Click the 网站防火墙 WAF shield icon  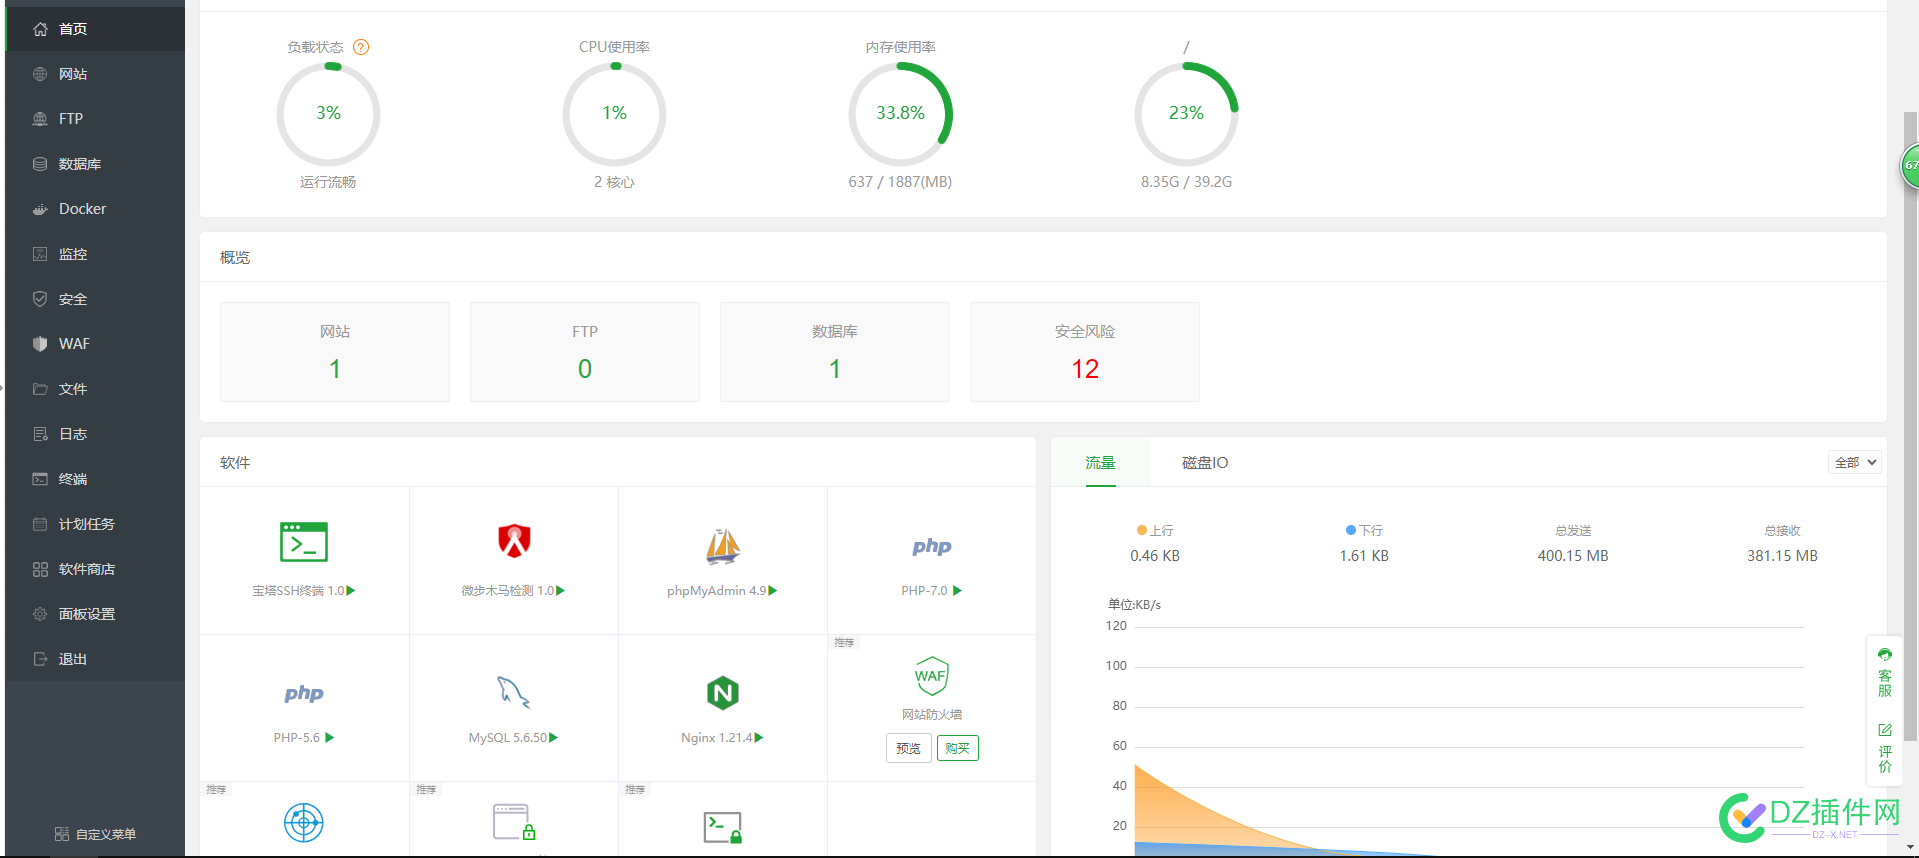[931, 676]
